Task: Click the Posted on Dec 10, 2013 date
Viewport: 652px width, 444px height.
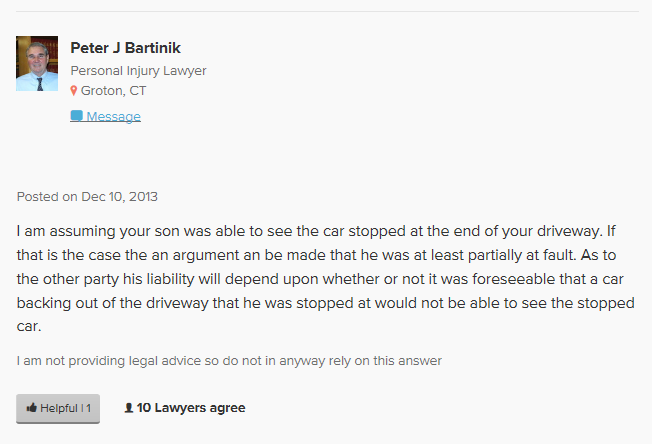Action: [87, 197]
